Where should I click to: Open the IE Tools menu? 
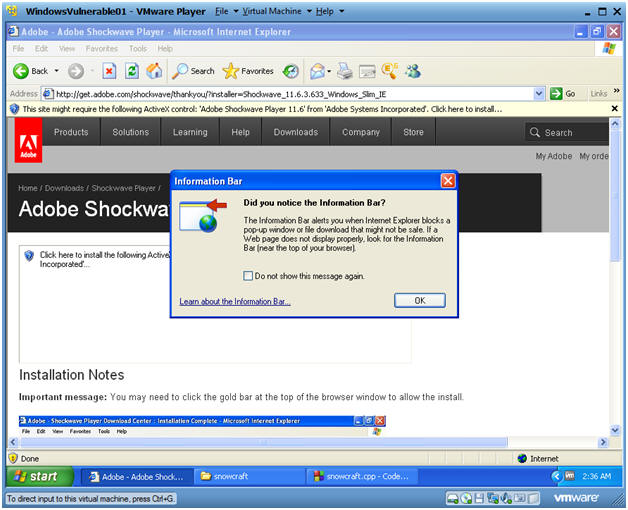click(x=138, y=49)
